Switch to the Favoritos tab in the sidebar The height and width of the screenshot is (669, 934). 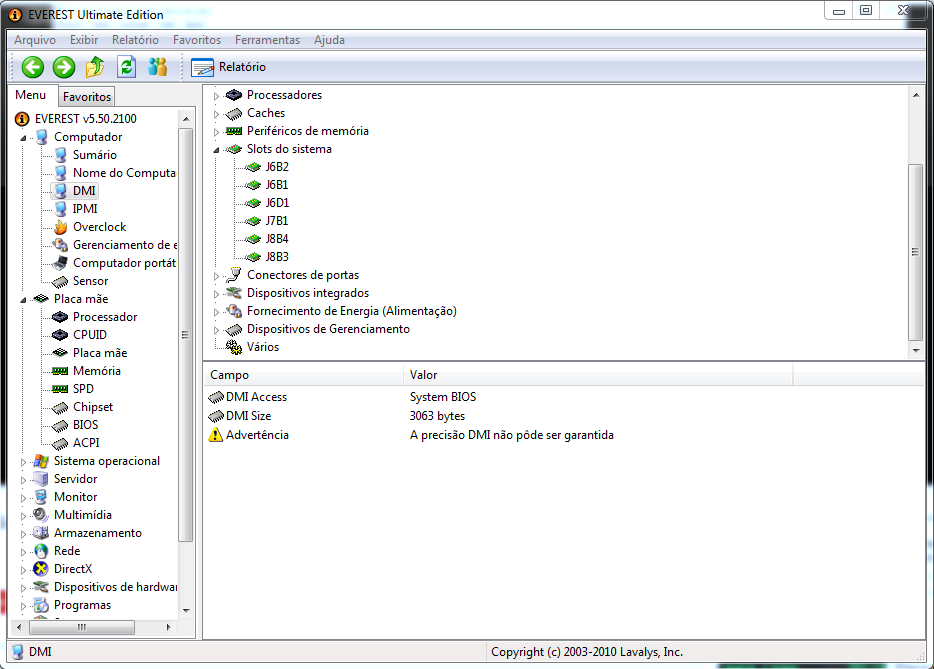87,97
